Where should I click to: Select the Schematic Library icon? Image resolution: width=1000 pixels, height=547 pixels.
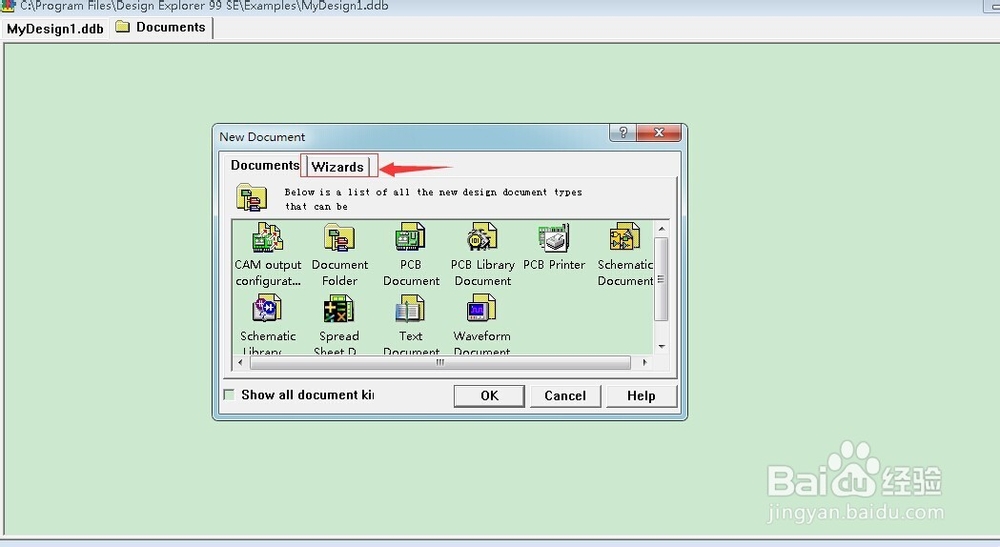tap(267, 309)
